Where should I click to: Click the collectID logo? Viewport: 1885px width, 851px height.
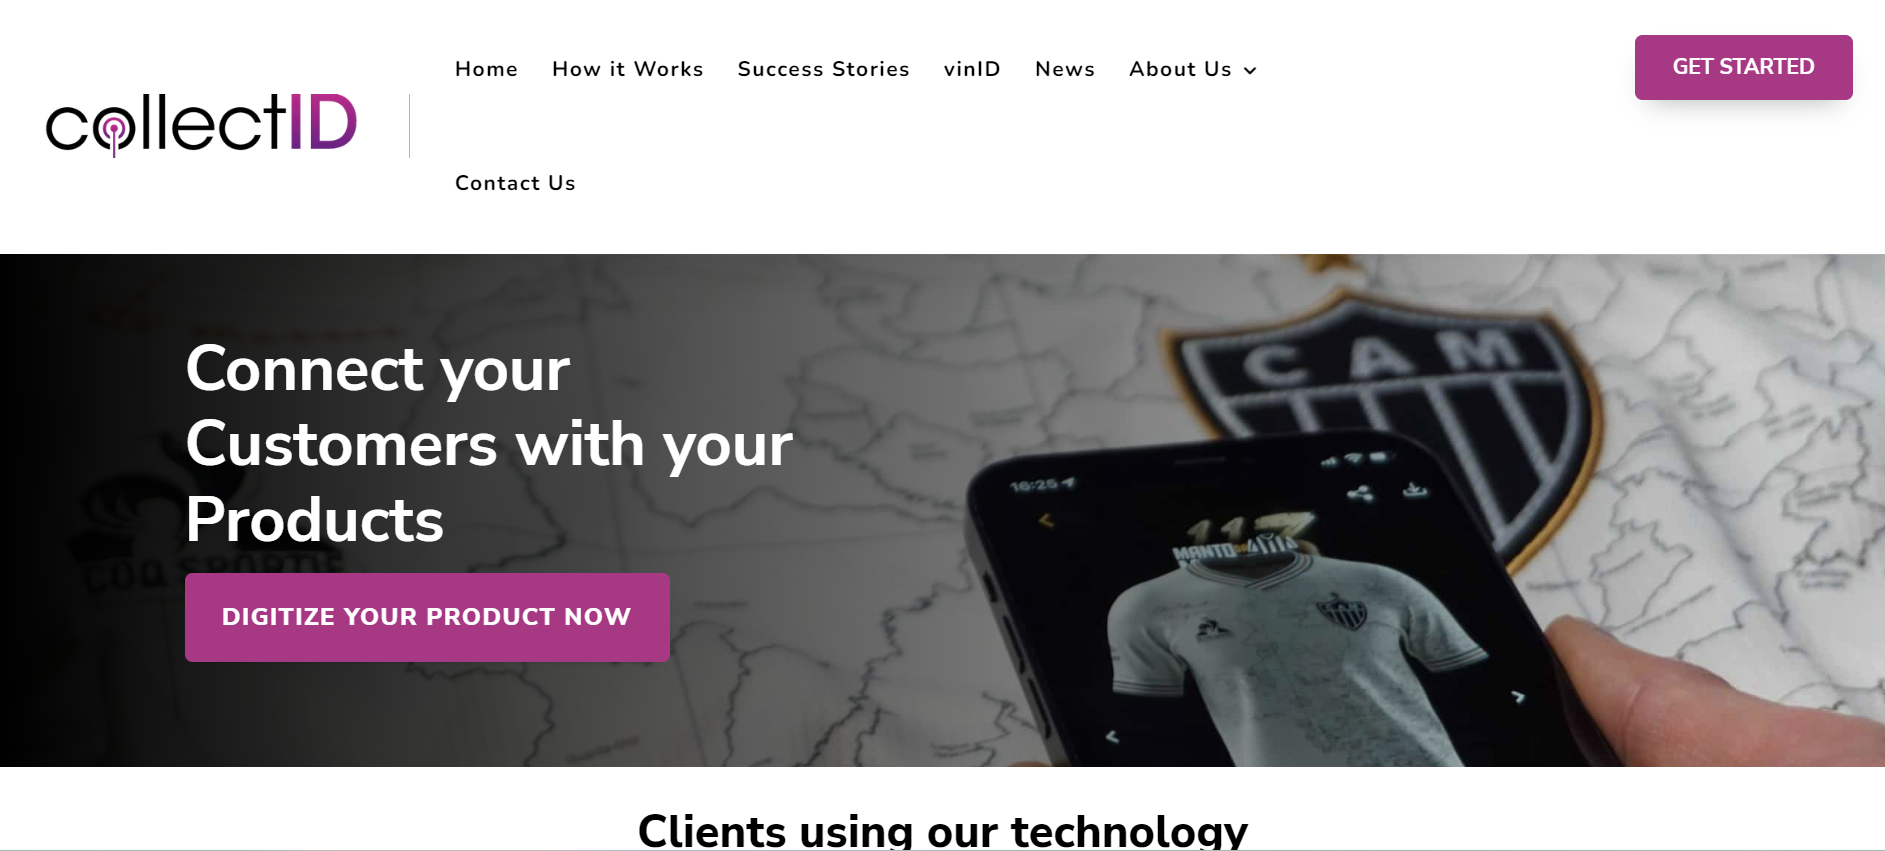pos(201,125)
